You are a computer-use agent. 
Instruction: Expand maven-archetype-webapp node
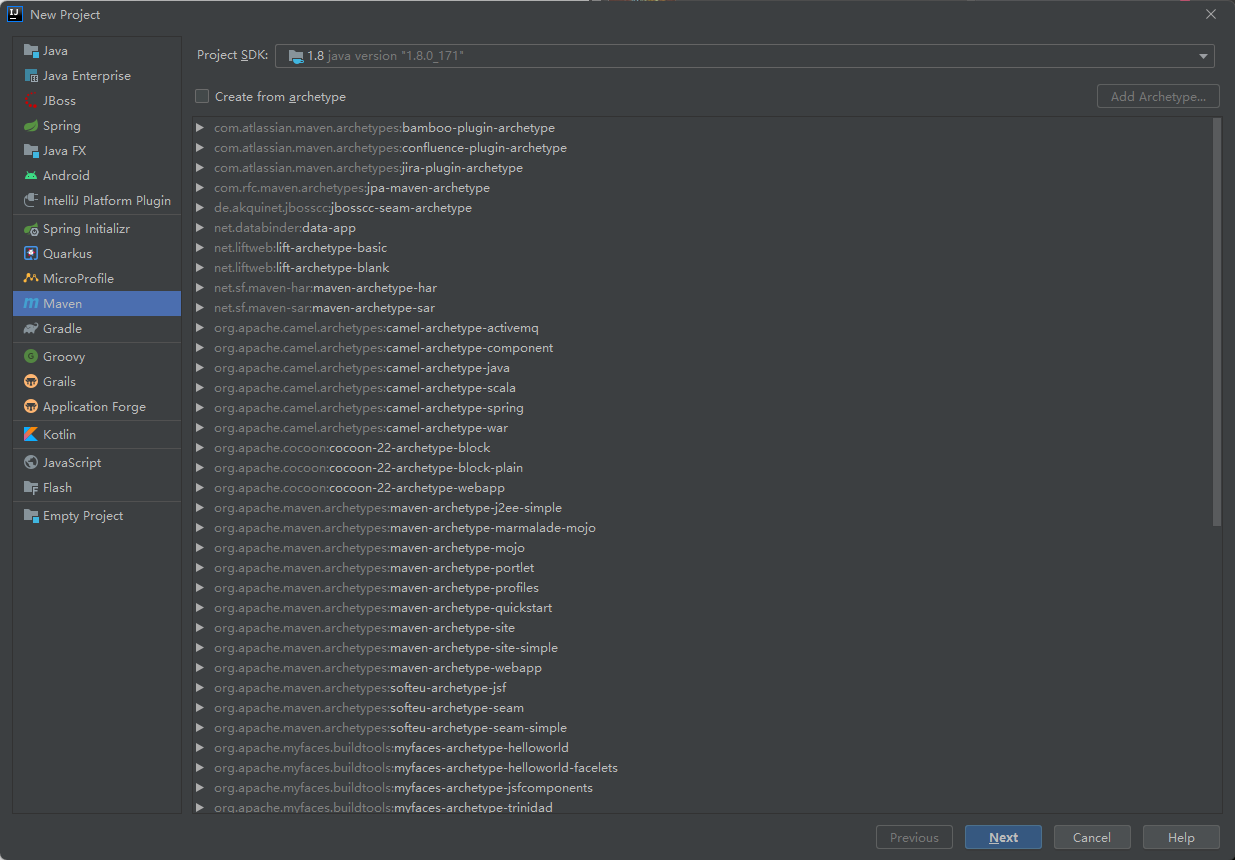(200, 668)
